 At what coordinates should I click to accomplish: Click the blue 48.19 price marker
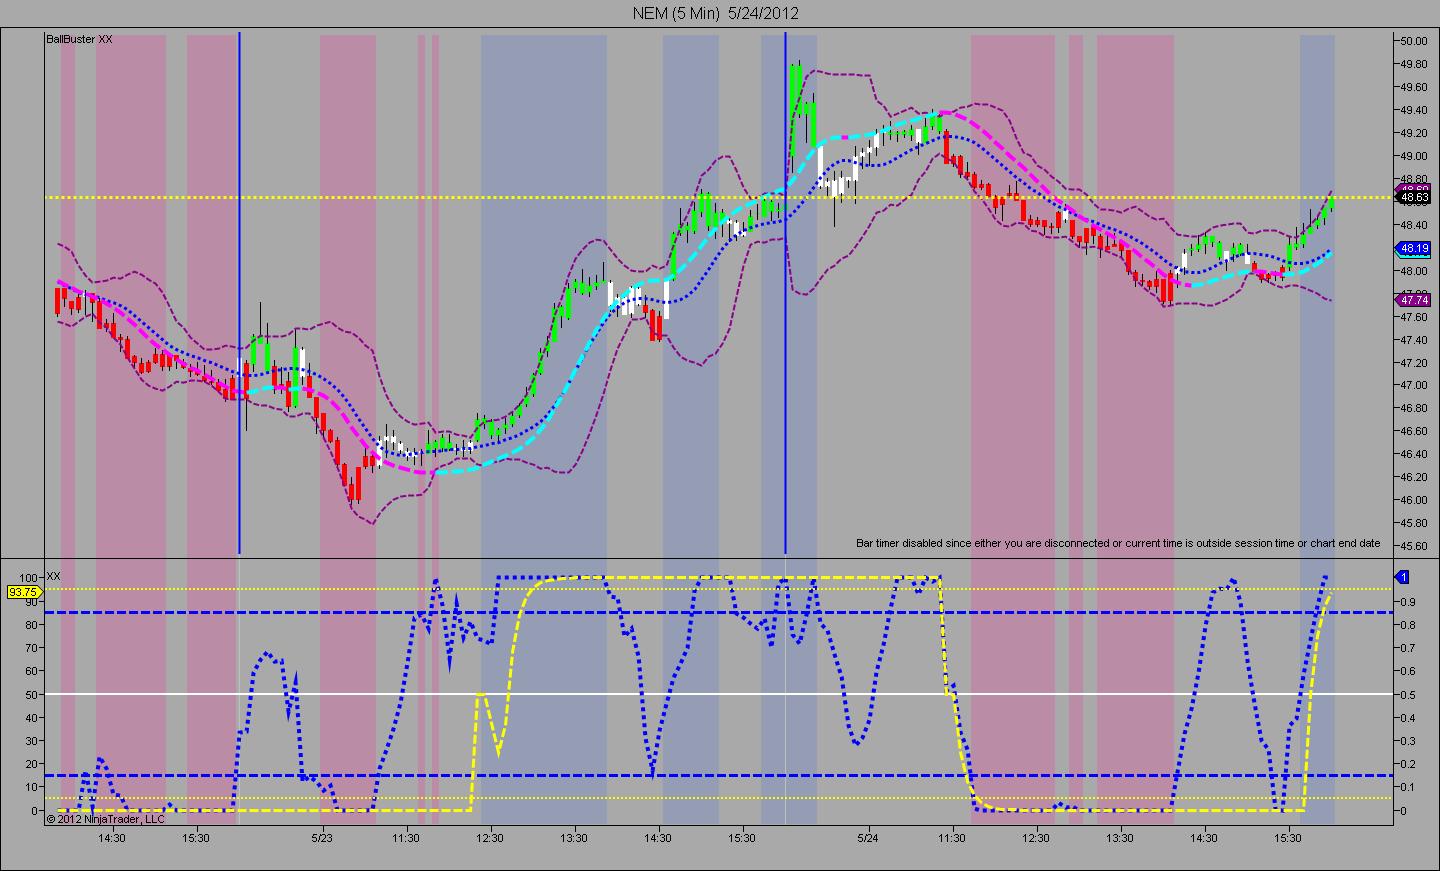pos(1414,248)
